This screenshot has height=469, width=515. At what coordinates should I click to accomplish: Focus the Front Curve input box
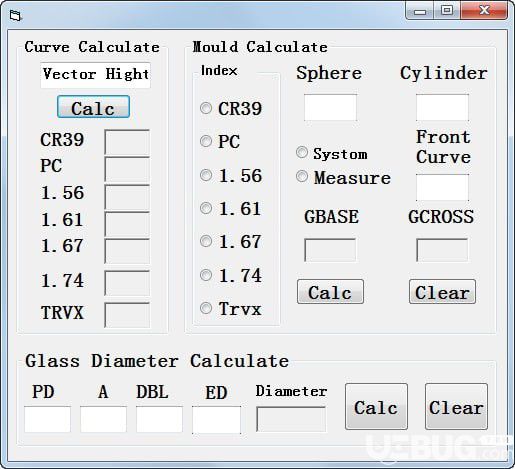[442, 187]
